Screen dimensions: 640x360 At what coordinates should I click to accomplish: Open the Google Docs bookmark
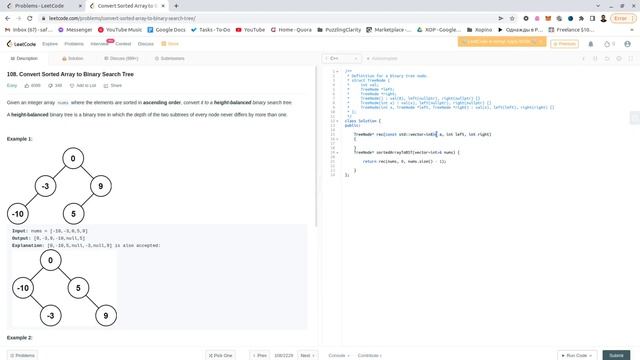167,30
